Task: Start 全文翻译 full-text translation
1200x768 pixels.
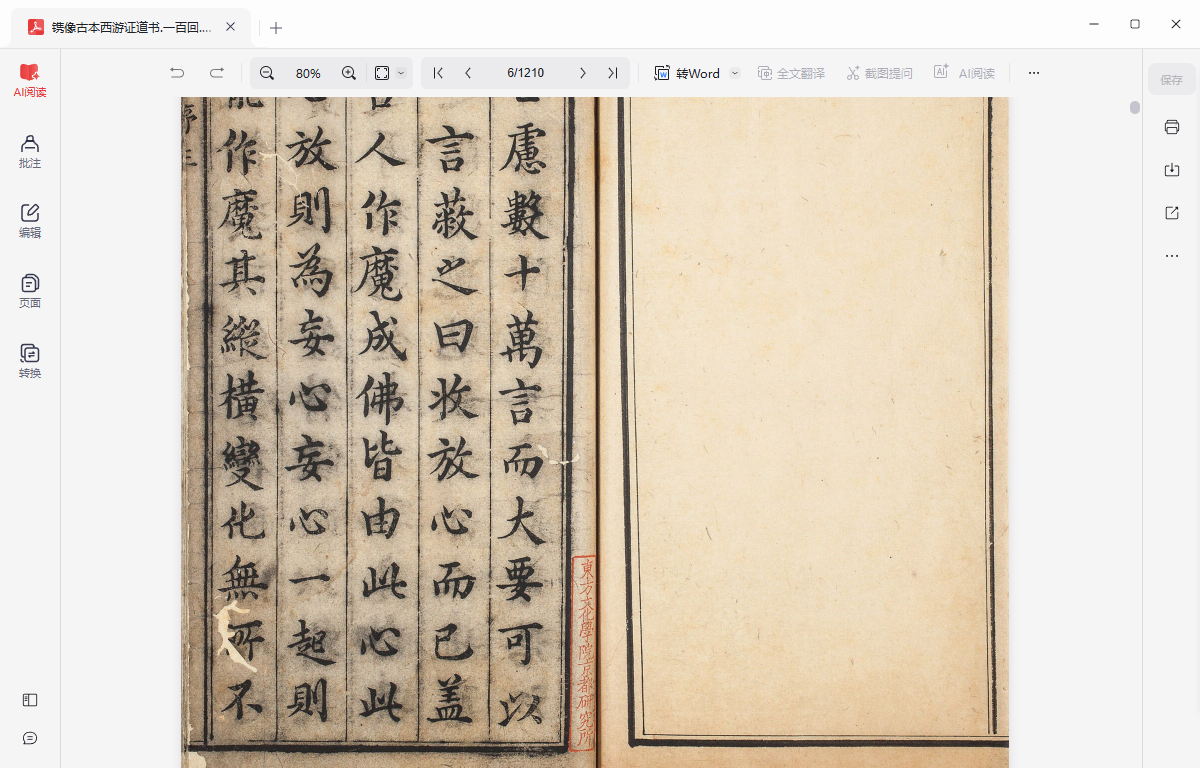Action: [791, 73]
